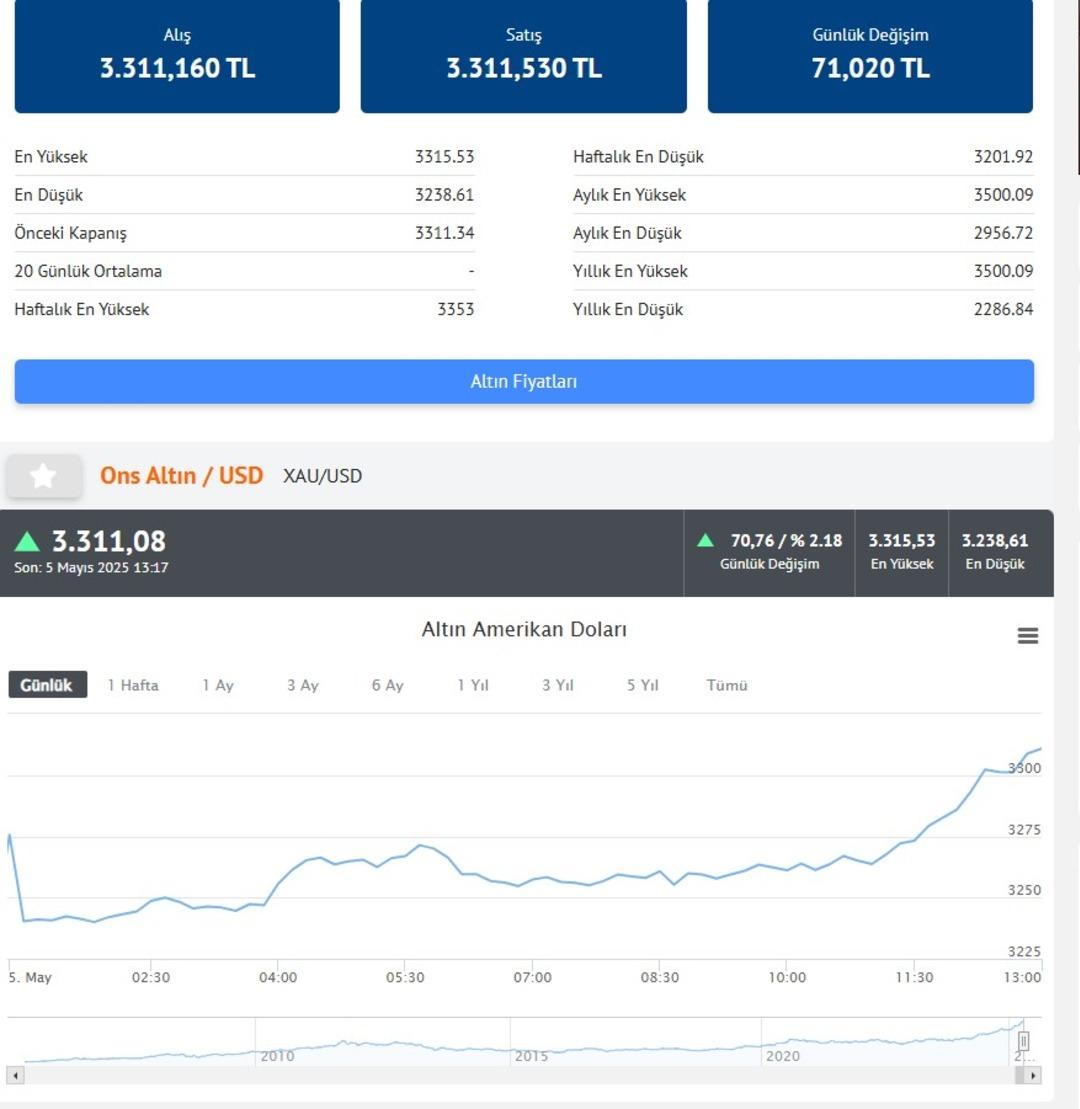Click the 2010 marker in navigator
Screen dimensions: 1080x1109
[277, 1056]
